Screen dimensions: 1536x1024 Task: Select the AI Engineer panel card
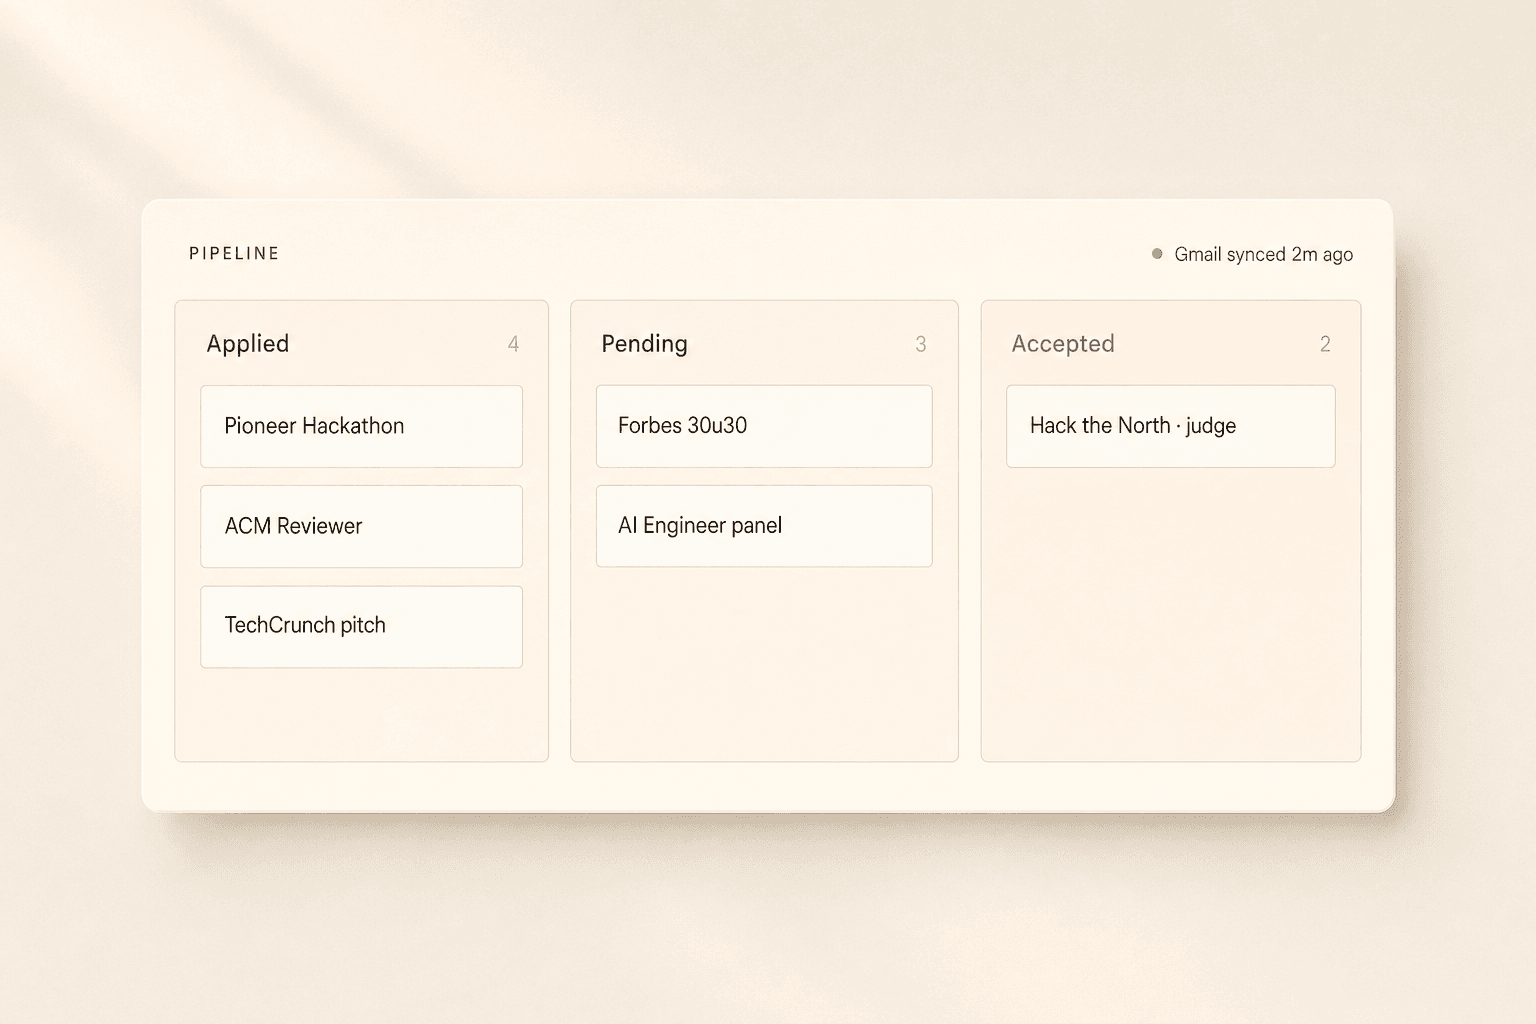[763, 526]
